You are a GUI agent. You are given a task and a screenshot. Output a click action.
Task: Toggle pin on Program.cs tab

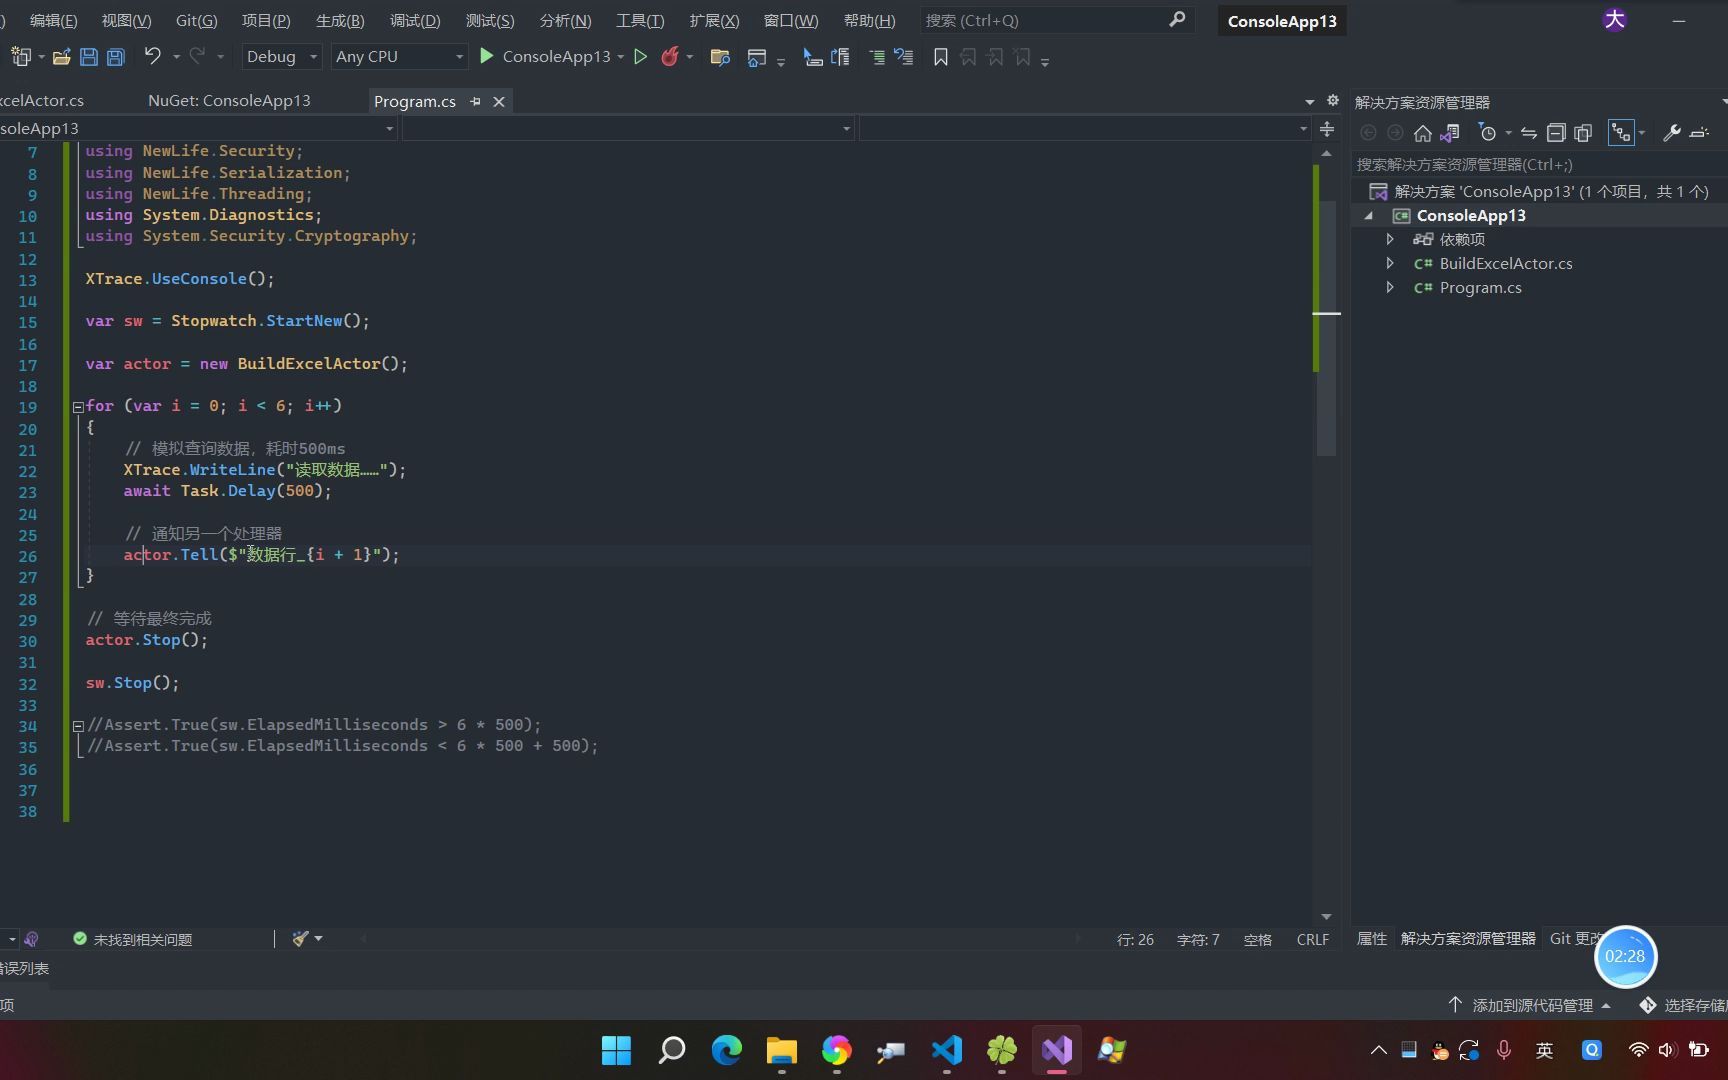[476, 101]
